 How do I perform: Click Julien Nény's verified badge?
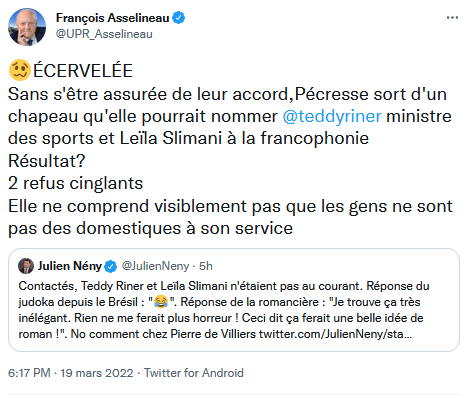(111, 266)
